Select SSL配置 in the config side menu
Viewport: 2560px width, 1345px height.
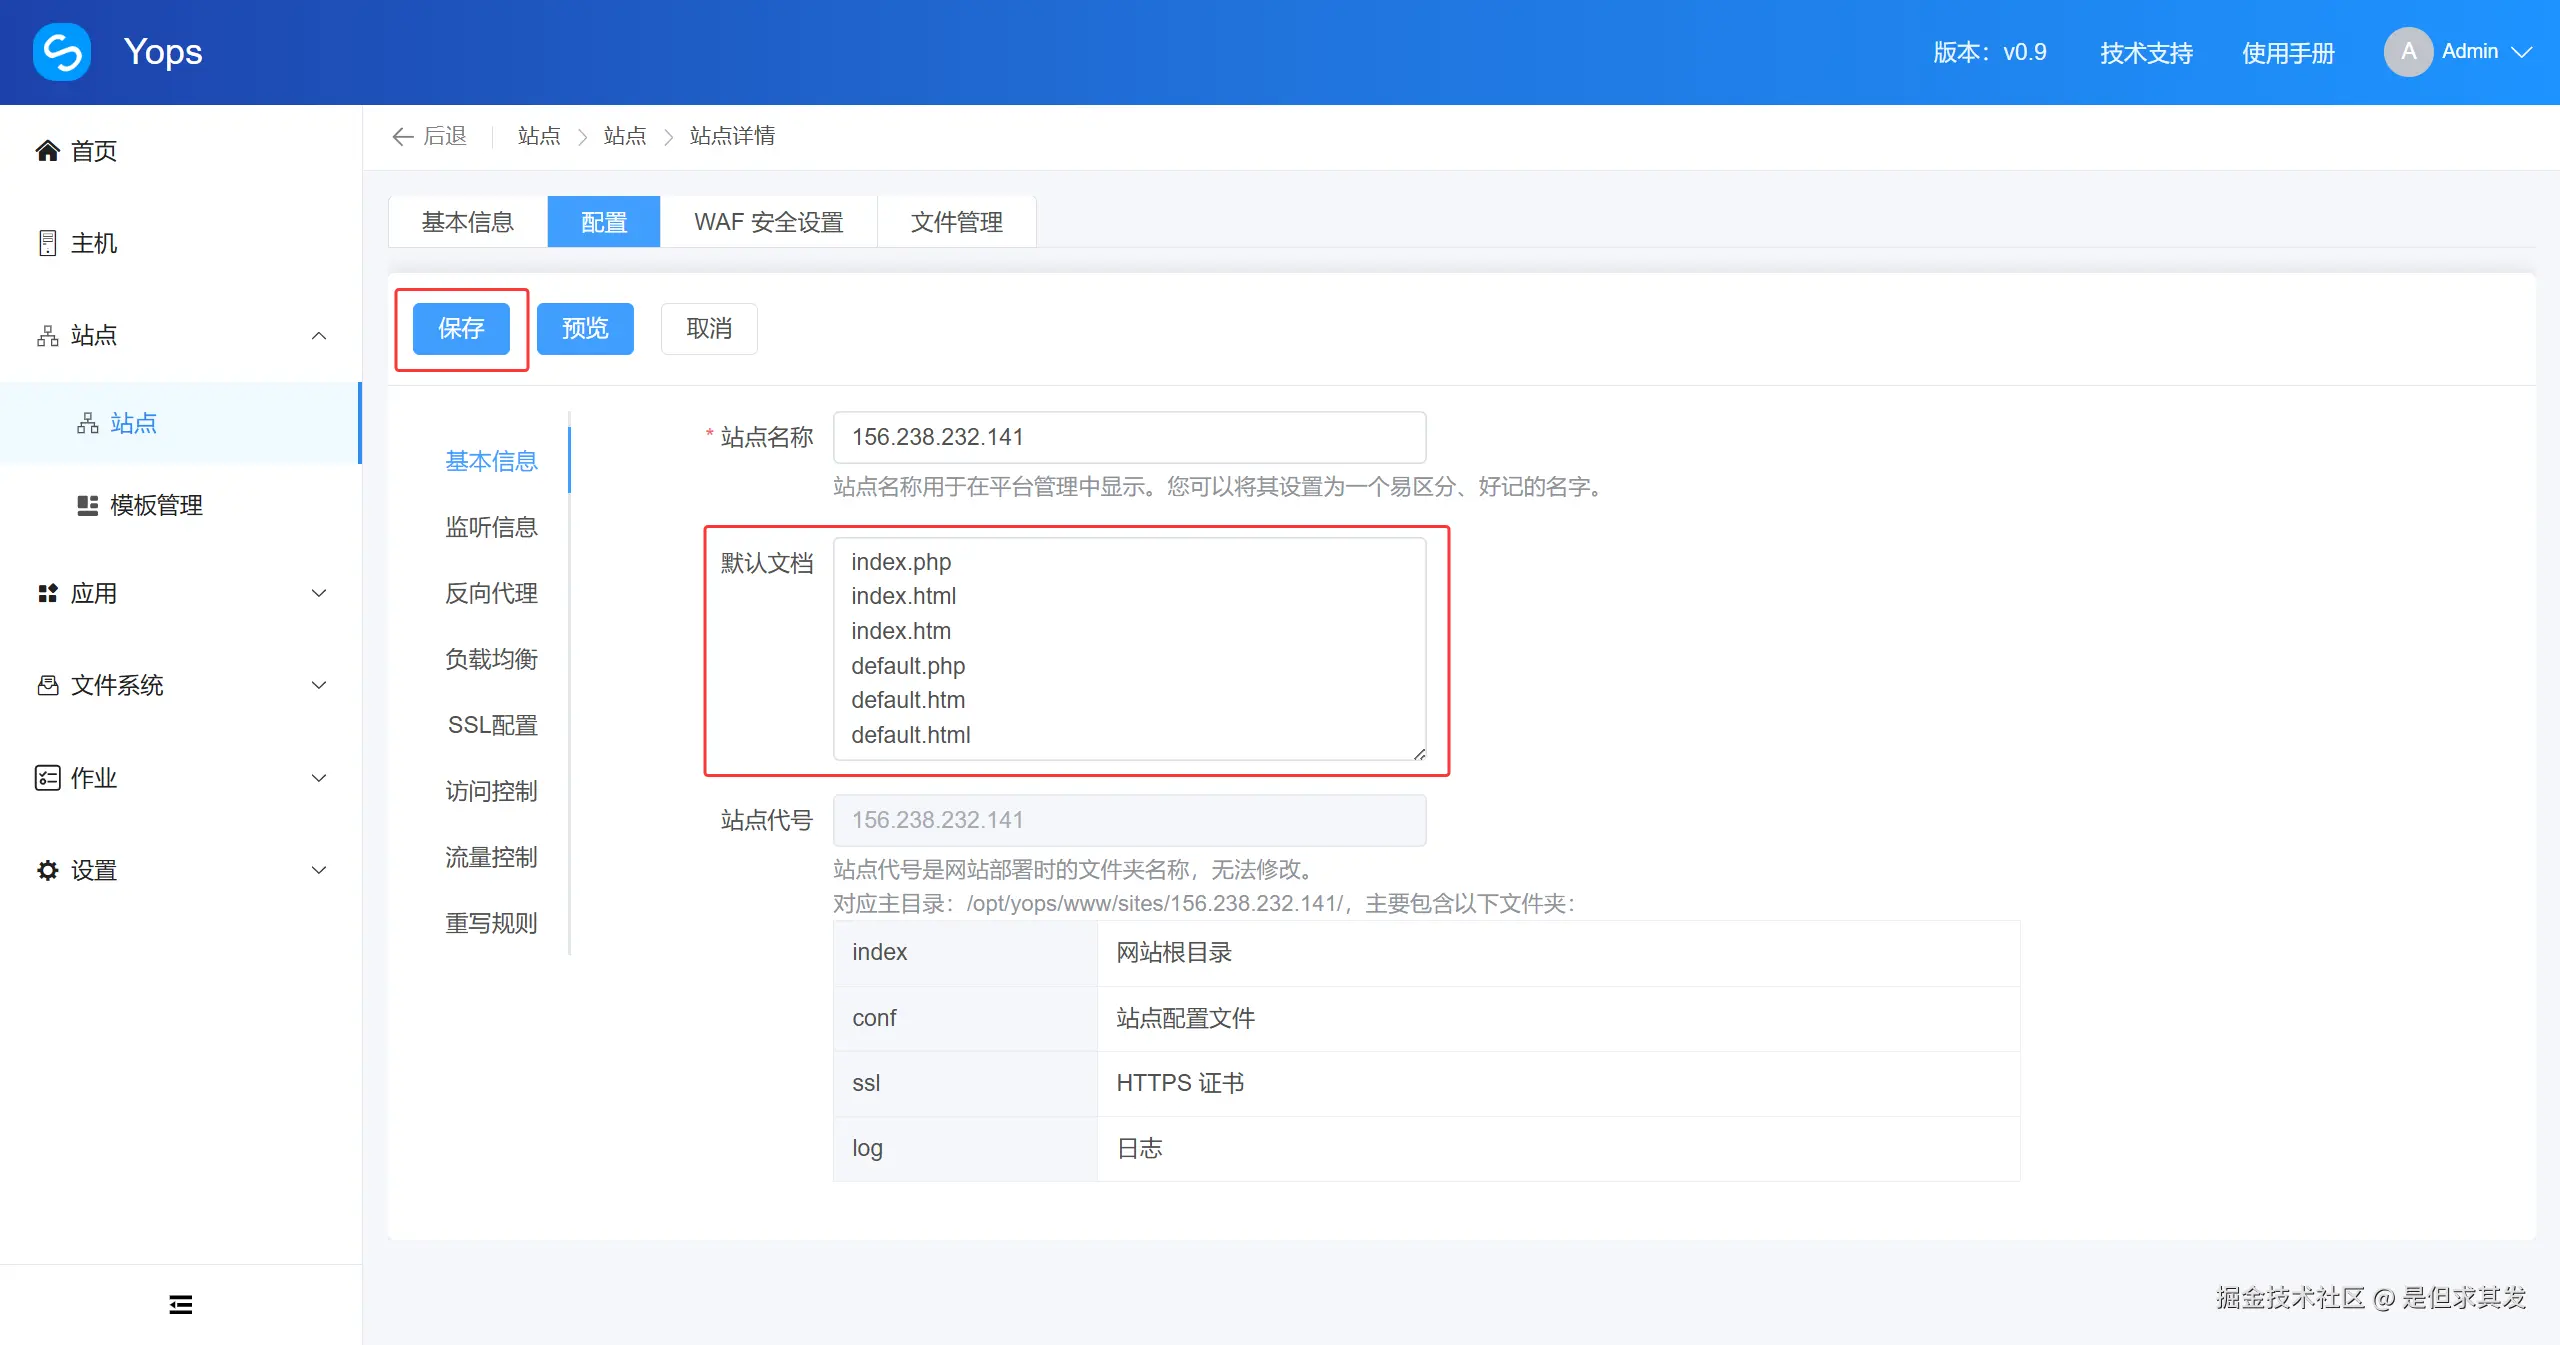[x=492, y=725]
